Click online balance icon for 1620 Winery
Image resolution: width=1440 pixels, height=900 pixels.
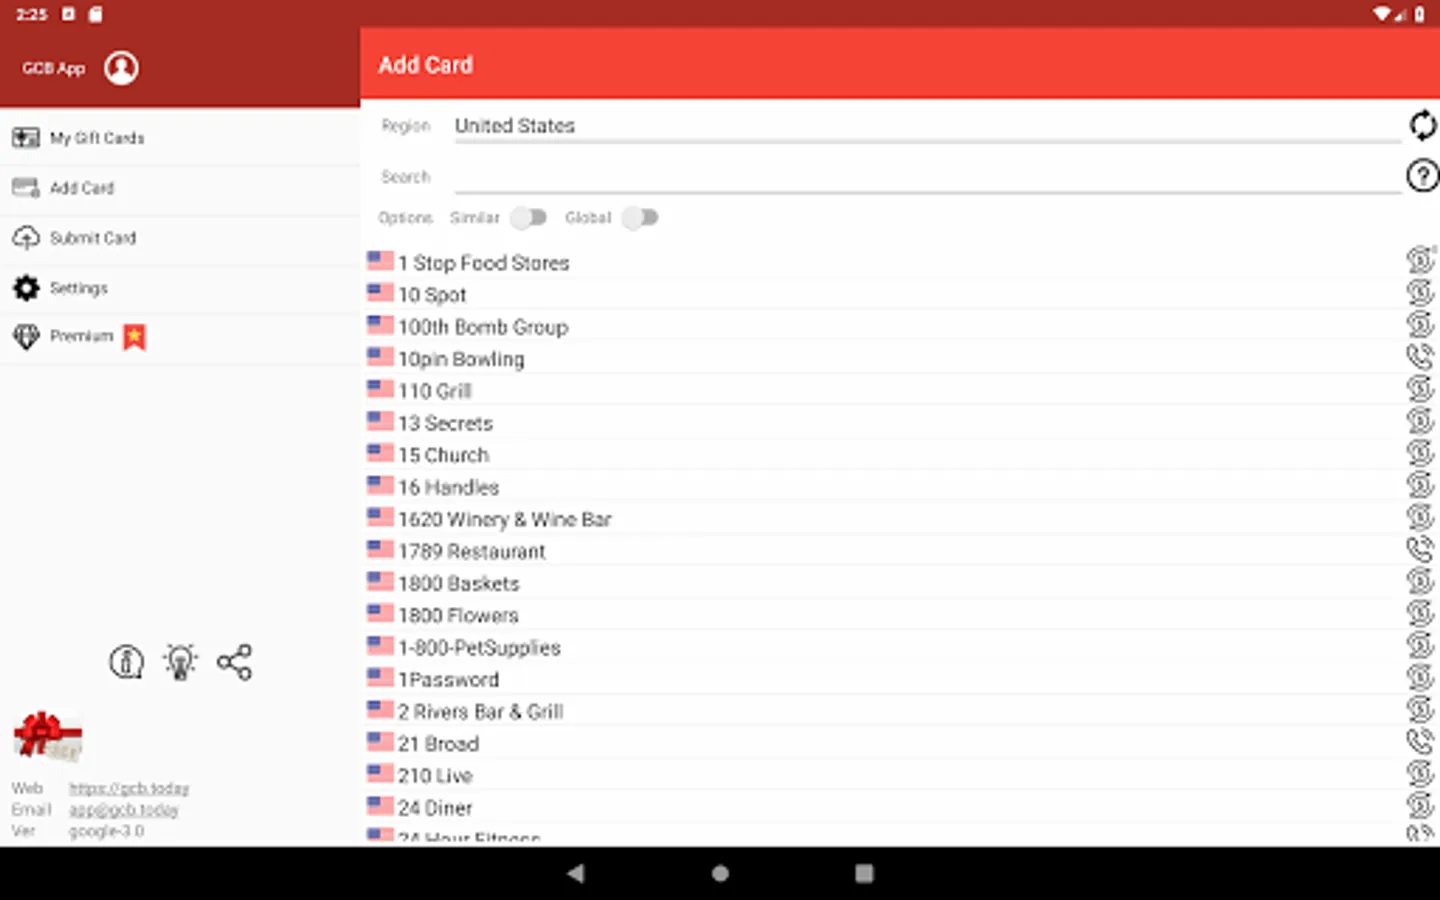click(1420, 516)
